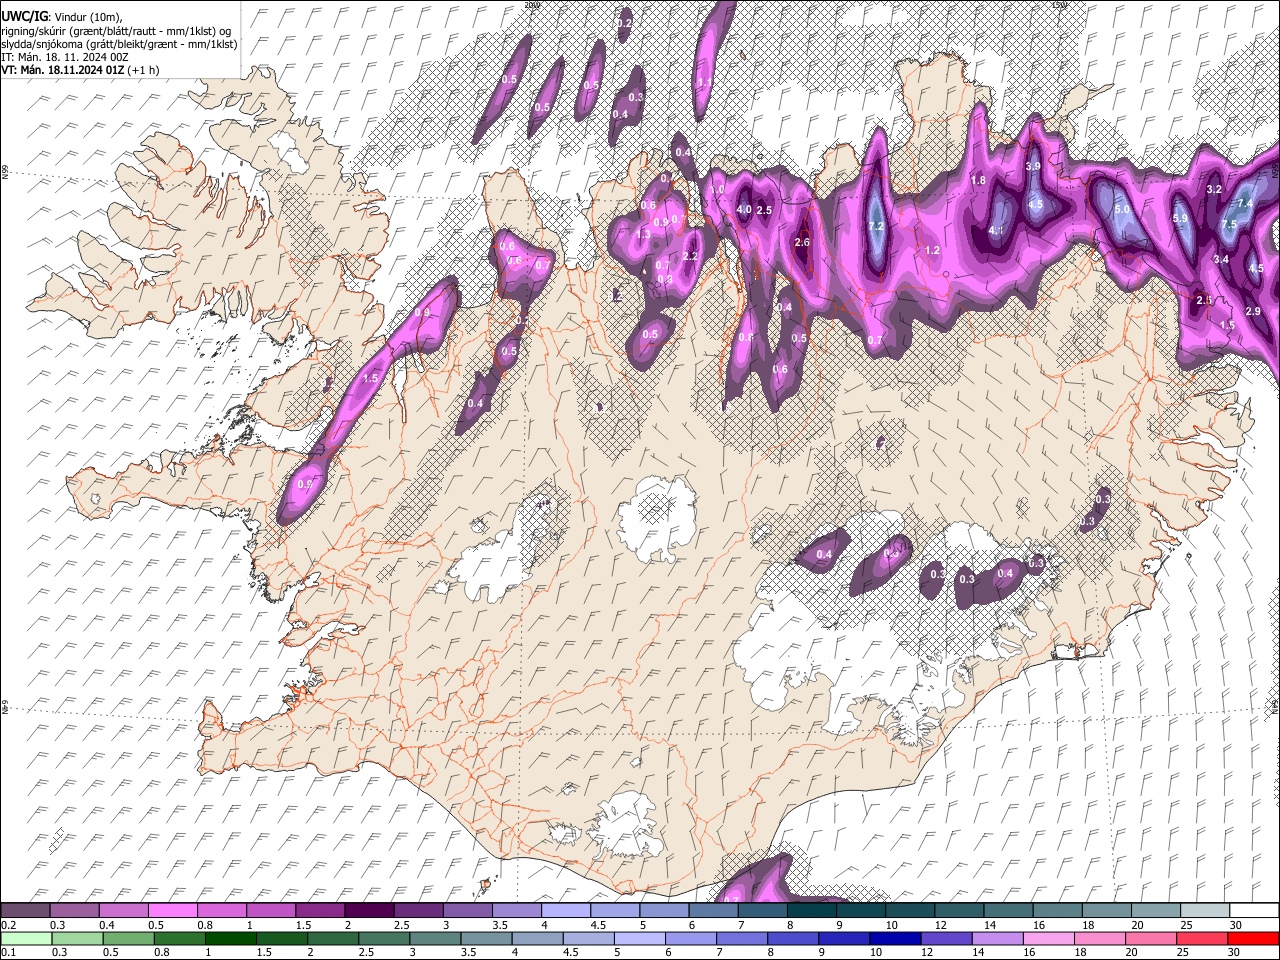Click the lower legend swatch between 7 and 8
Image resolution: width=1280 pixels, height=960 pixels.
pyautogui.click(x=742, y=938)
